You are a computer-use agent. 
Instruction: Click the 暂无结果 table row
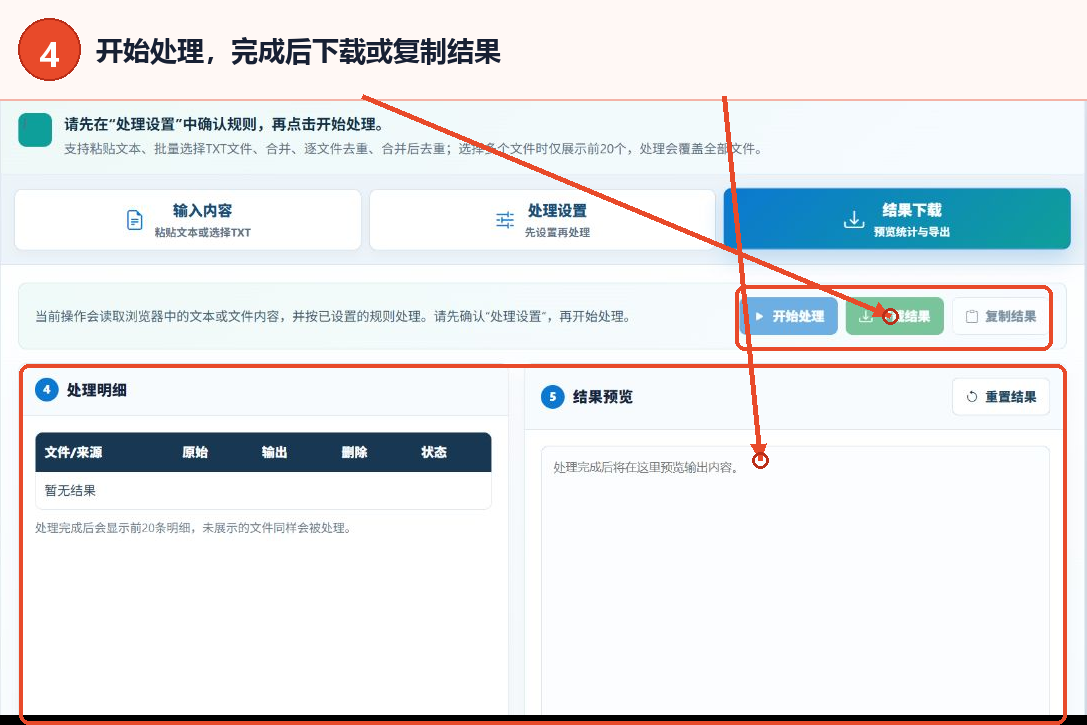point(263,491)
